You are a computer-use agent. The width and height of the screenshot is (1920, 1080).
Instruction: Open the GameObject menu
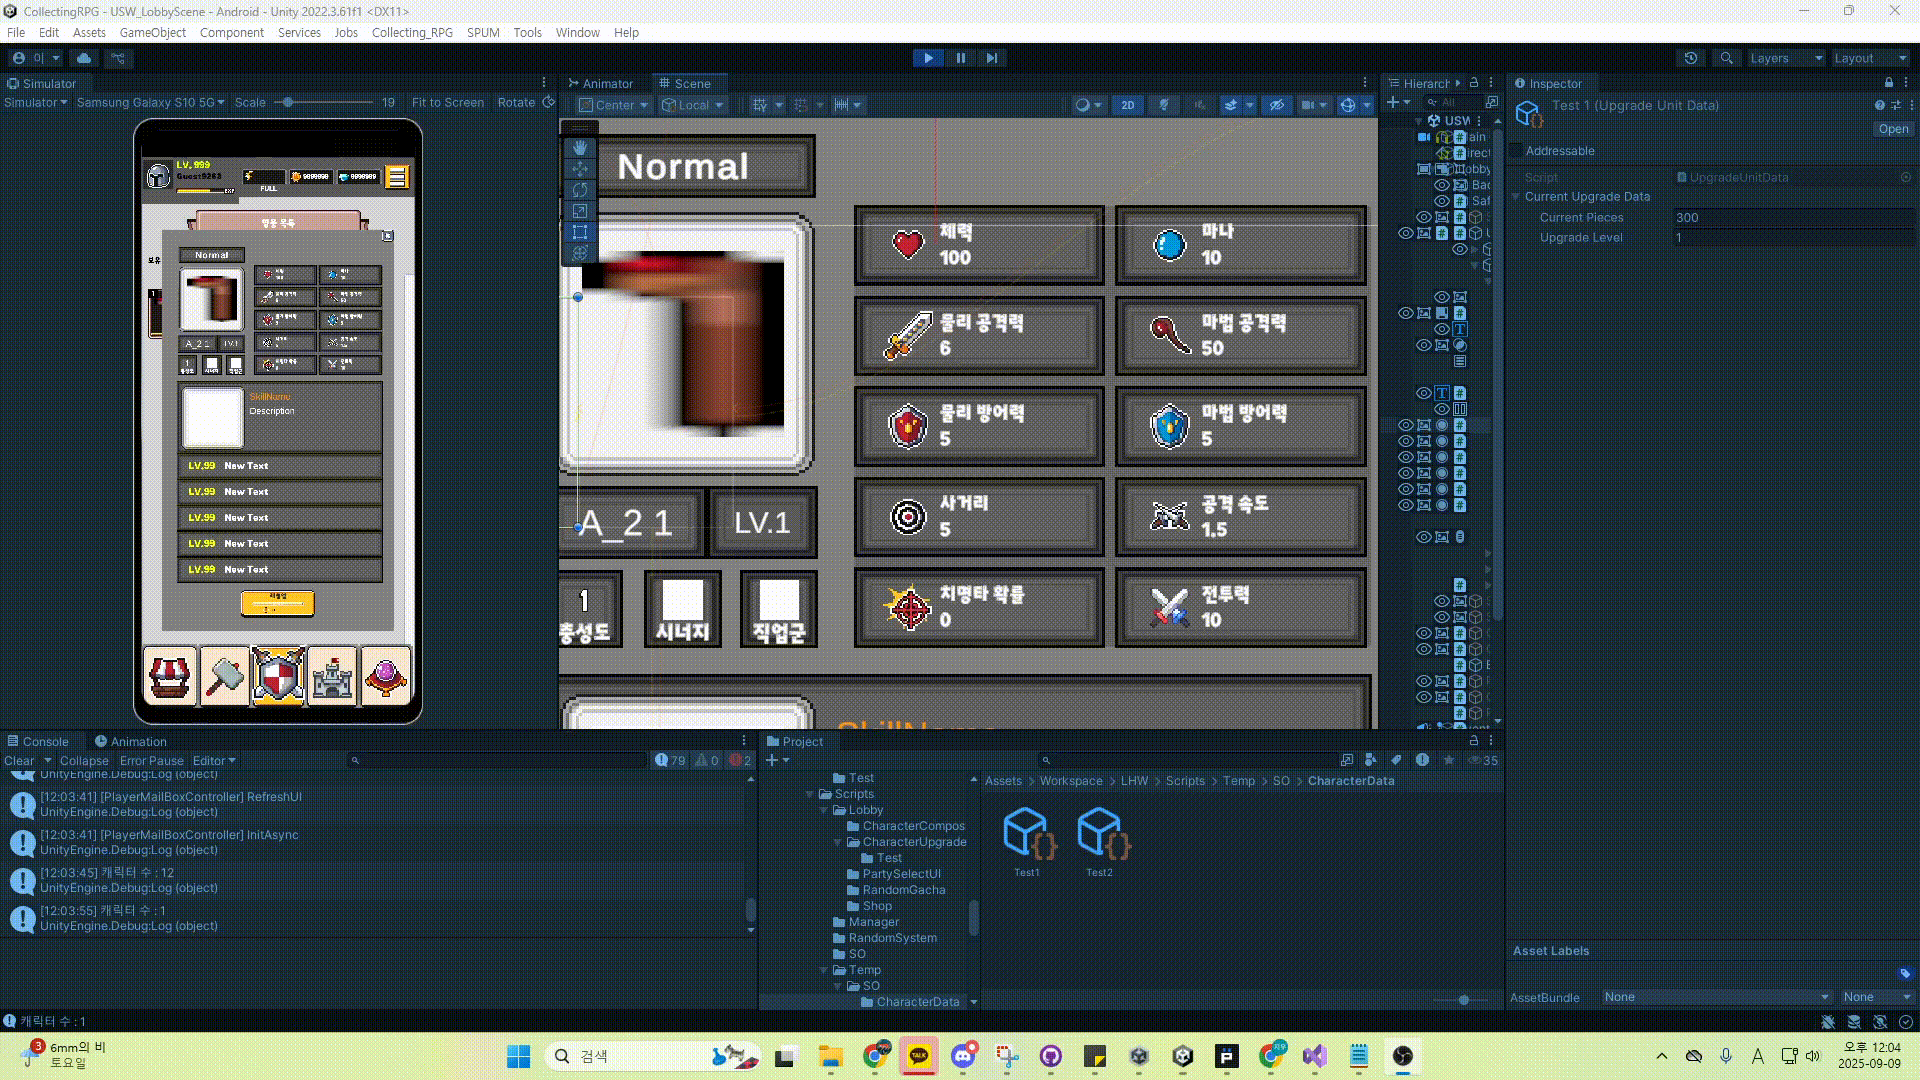click(152, 32)
